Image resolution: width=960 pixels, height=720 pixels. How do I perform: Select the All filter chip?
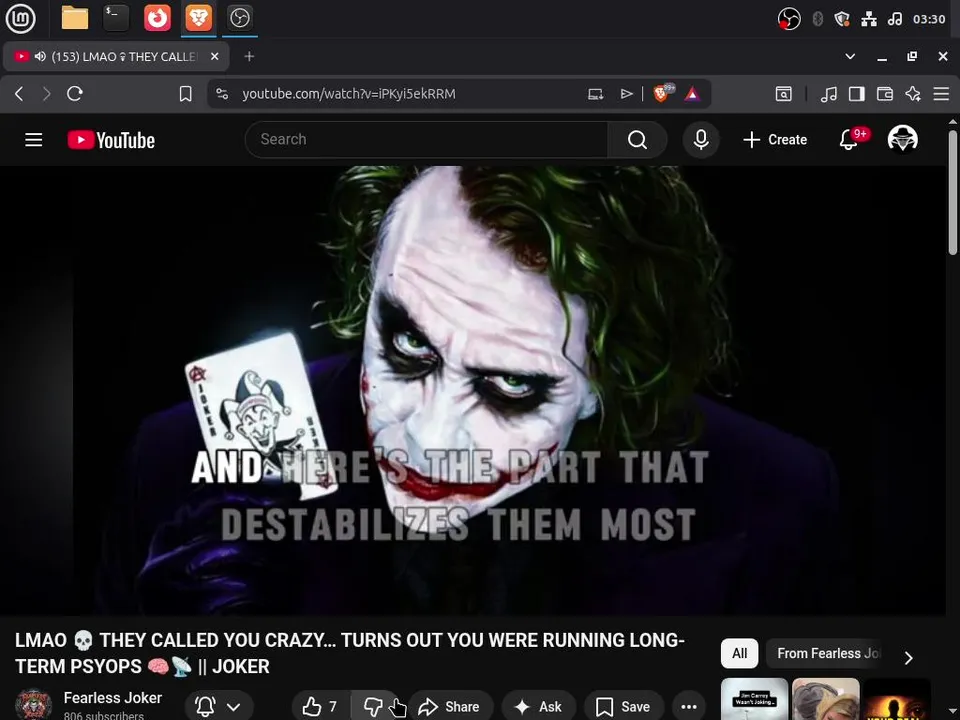tap(740, 653)
